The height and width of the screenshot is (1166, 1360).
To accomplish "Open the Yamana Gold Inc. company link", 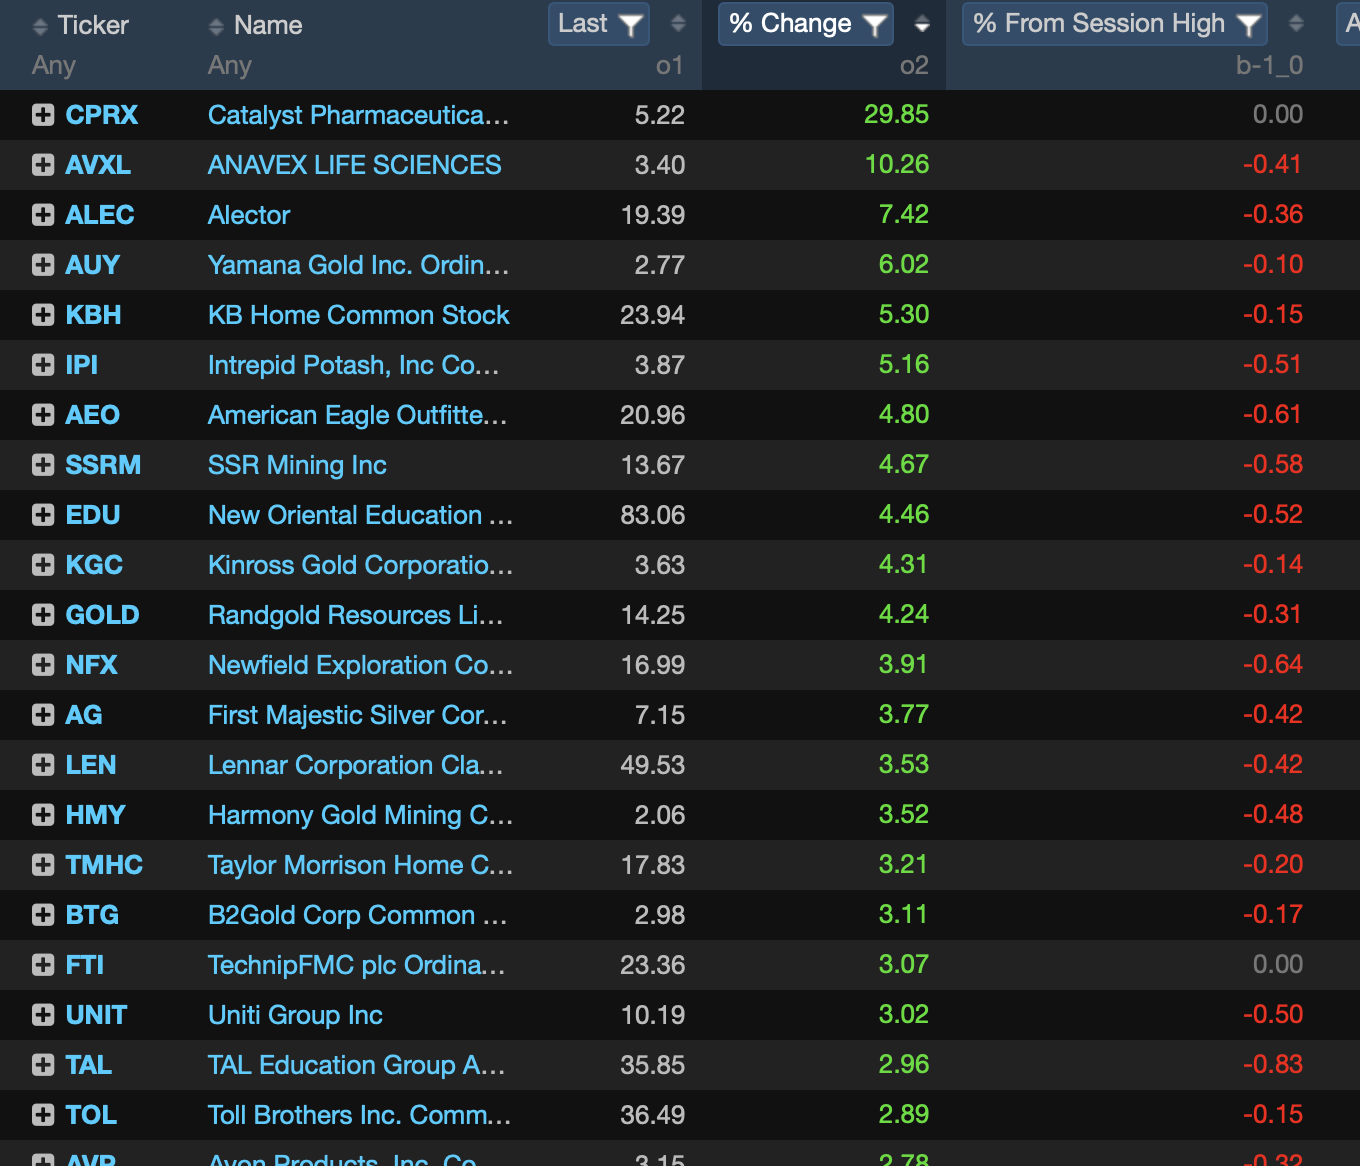I will [358, 265].
